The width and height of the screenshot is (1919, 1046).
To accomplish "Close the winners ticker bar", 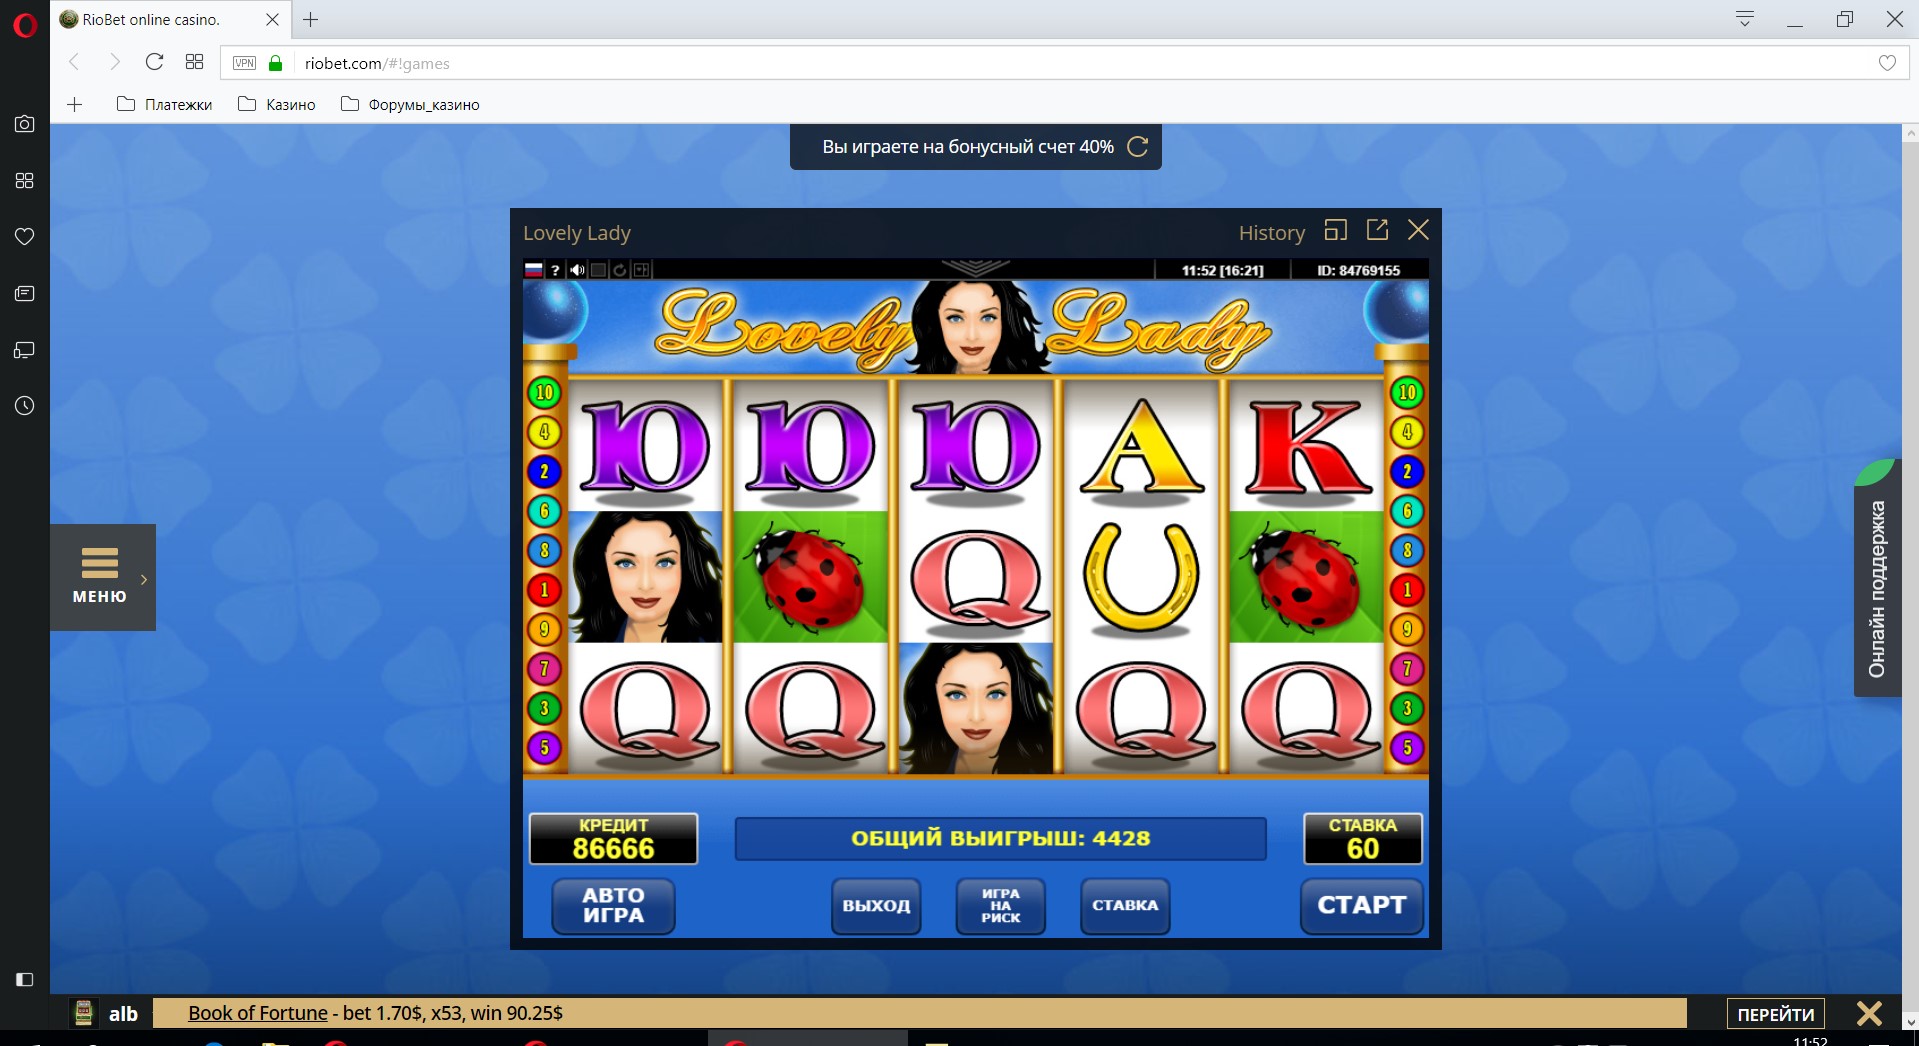I will click(1869, 1013).
